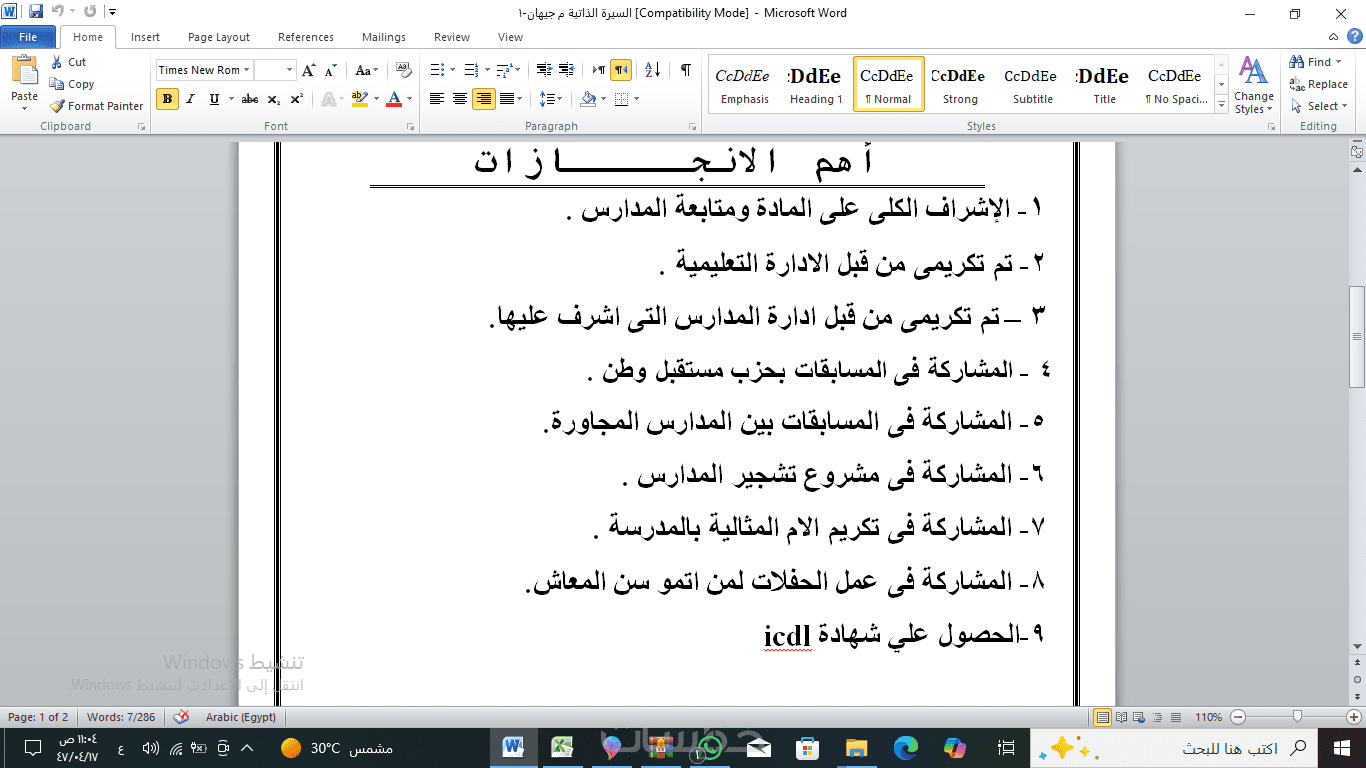The height and width of the screenshot is (768, 1366).
Task: Open the Change Styles dropdown
Action: (x=1253, y=85)
